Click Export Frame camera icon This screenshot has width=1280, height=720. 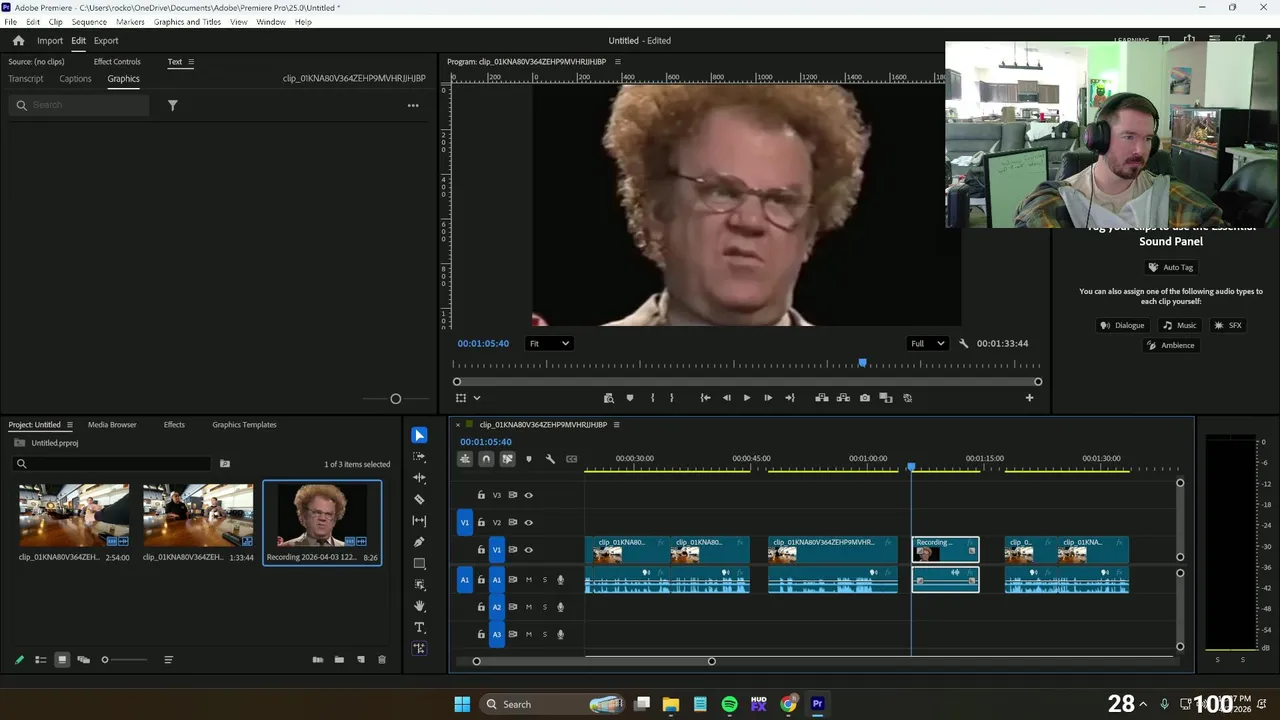coord(865,398)
